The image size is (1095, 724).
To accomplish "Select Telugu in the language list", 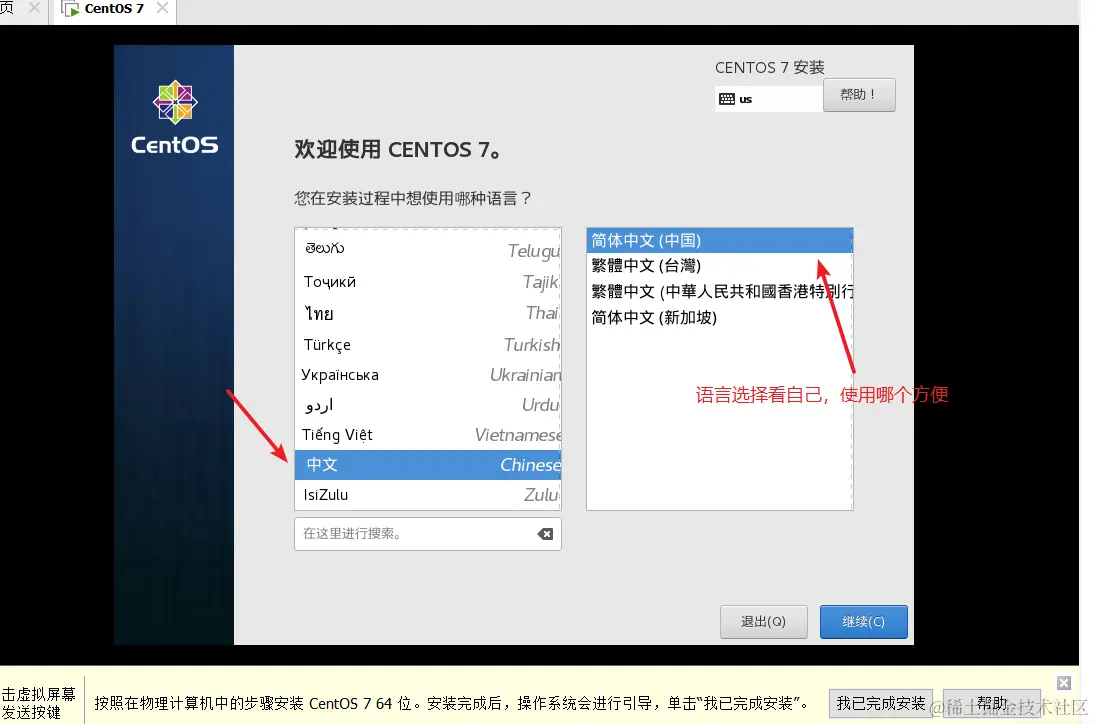I will click(x=427, y=249).
